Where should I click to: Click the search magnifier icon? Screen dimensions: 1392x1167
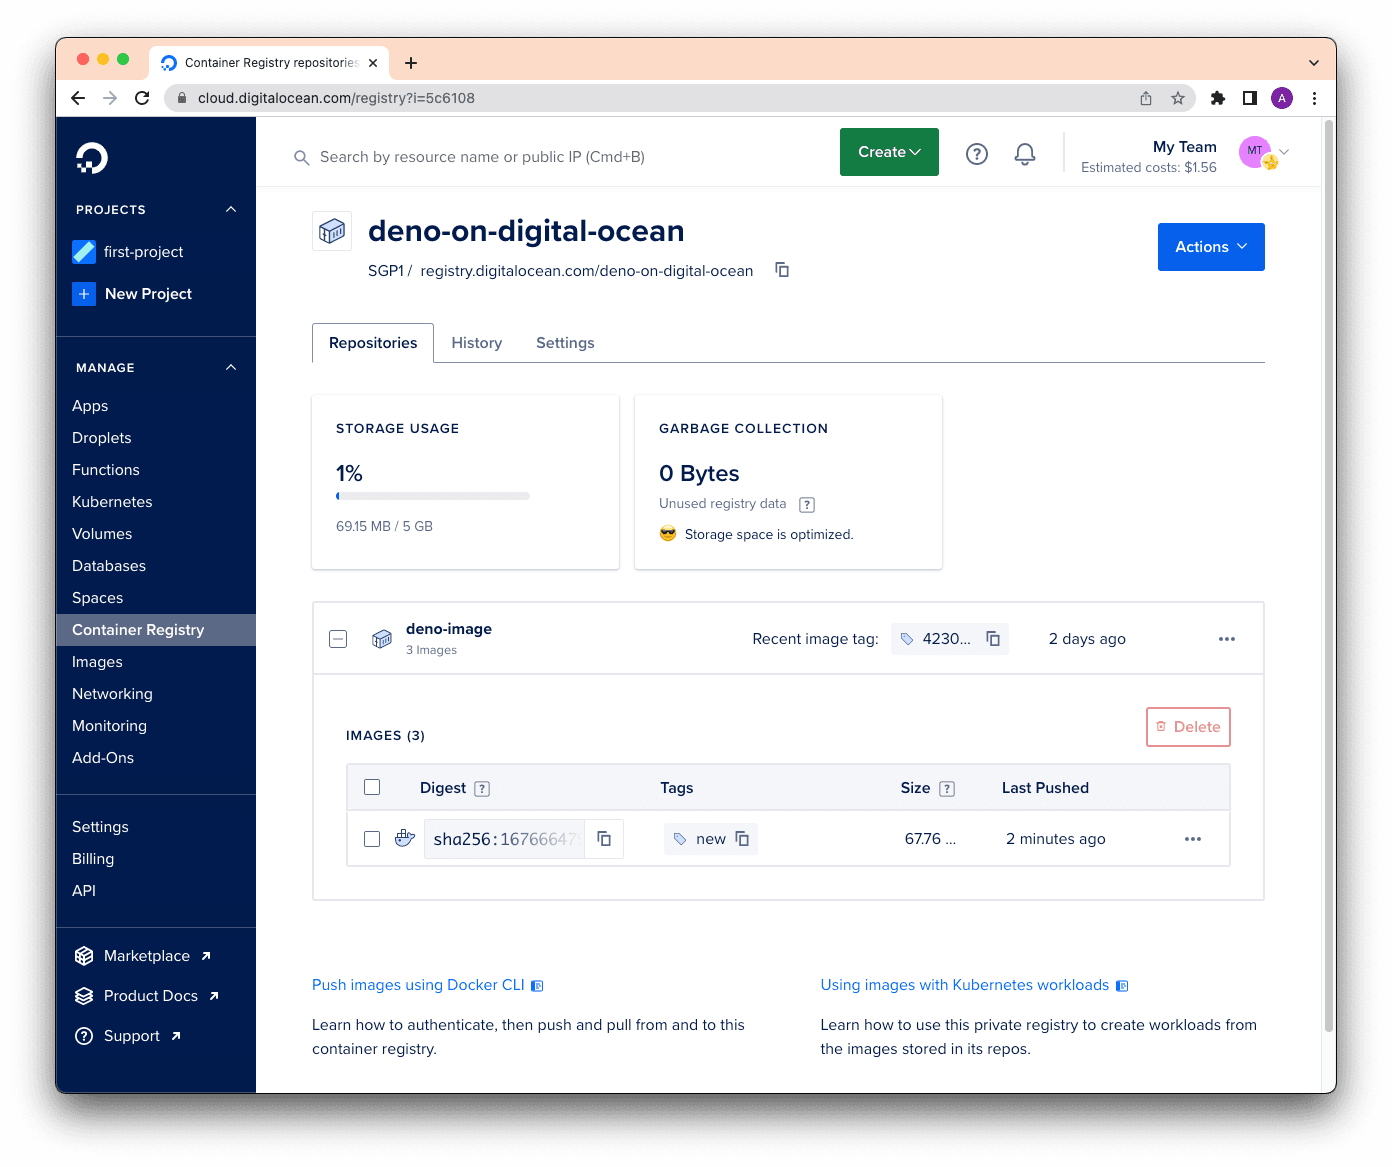[x=301, y=158]
